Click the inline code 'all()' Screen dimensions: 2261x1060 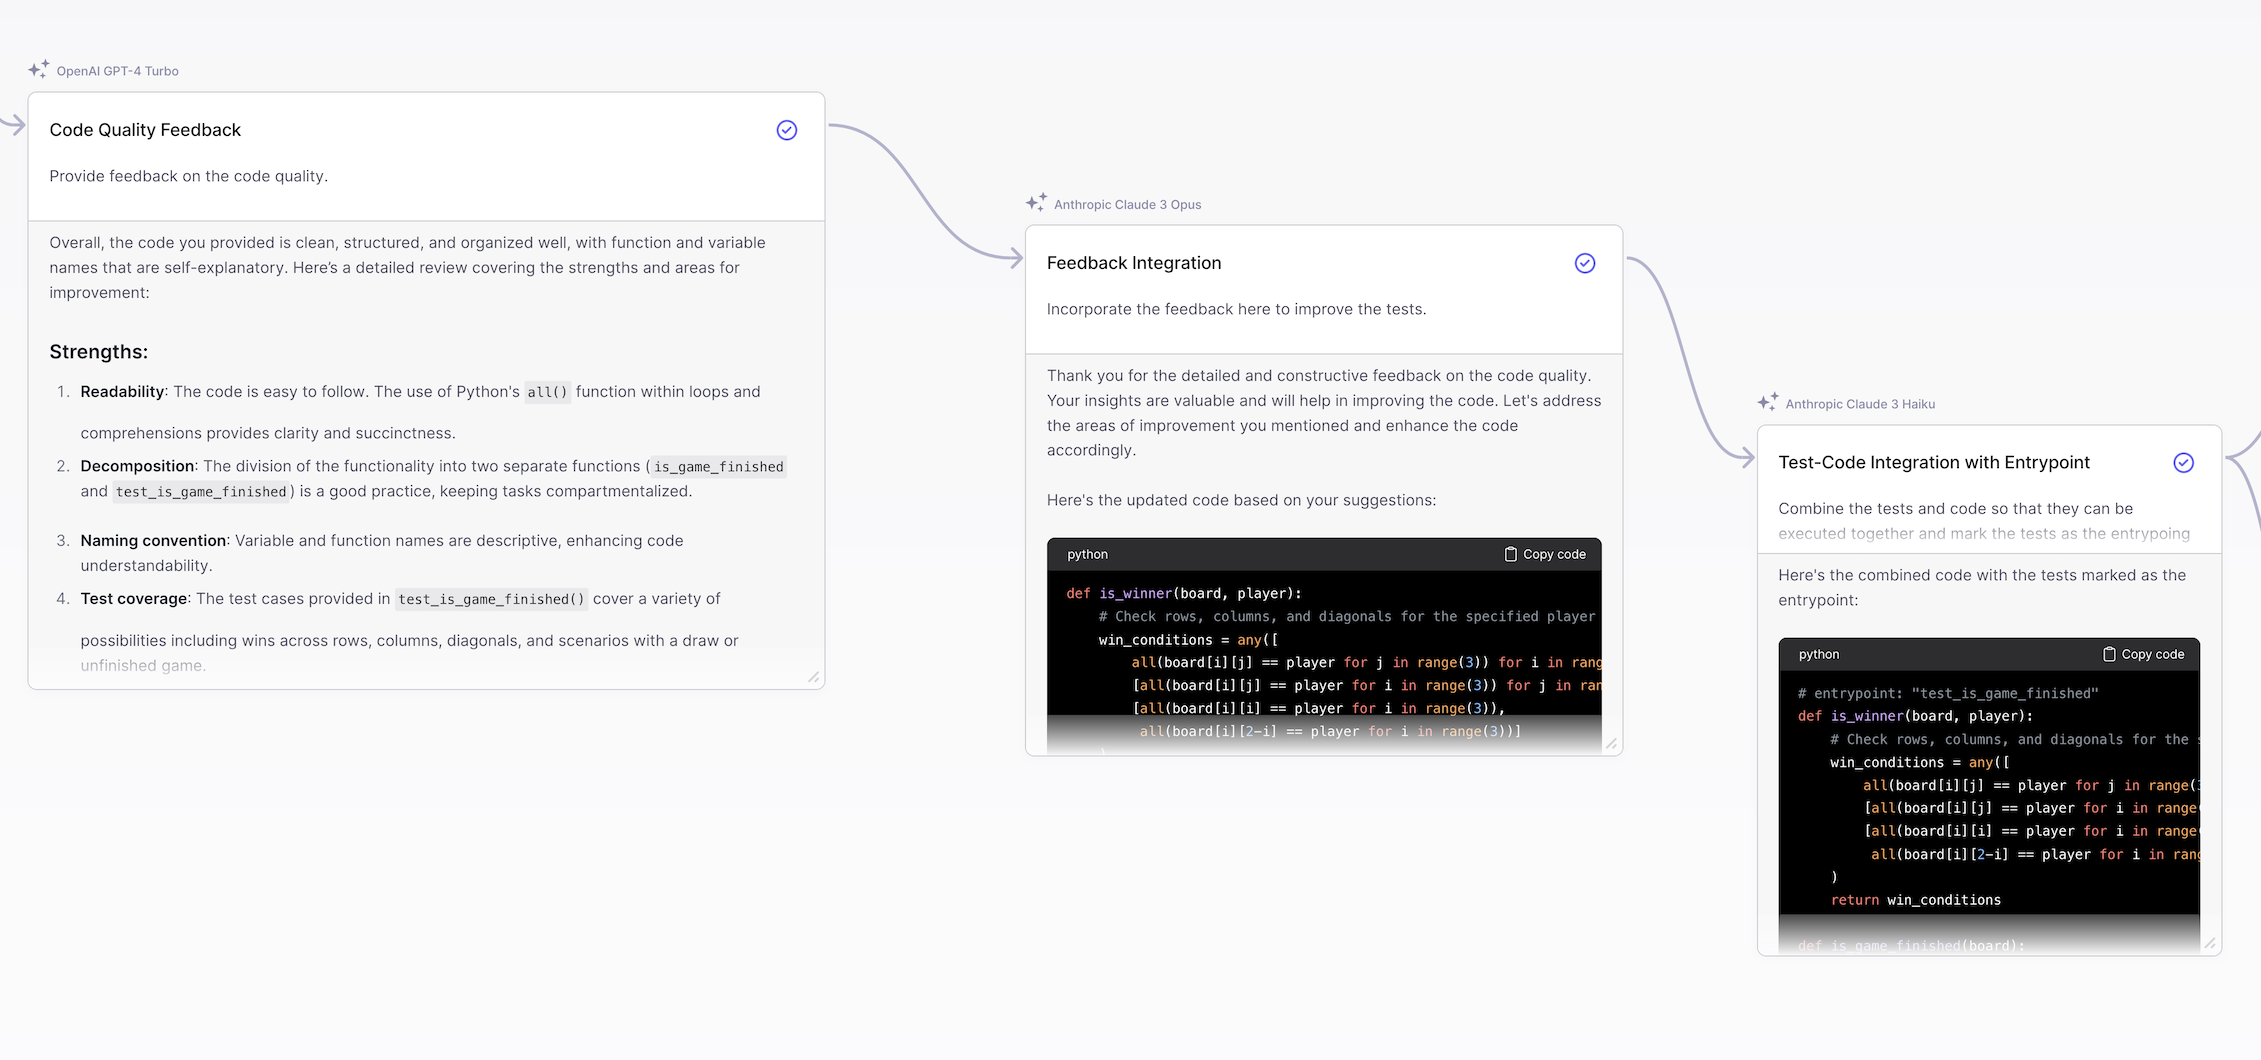[547, 392]
